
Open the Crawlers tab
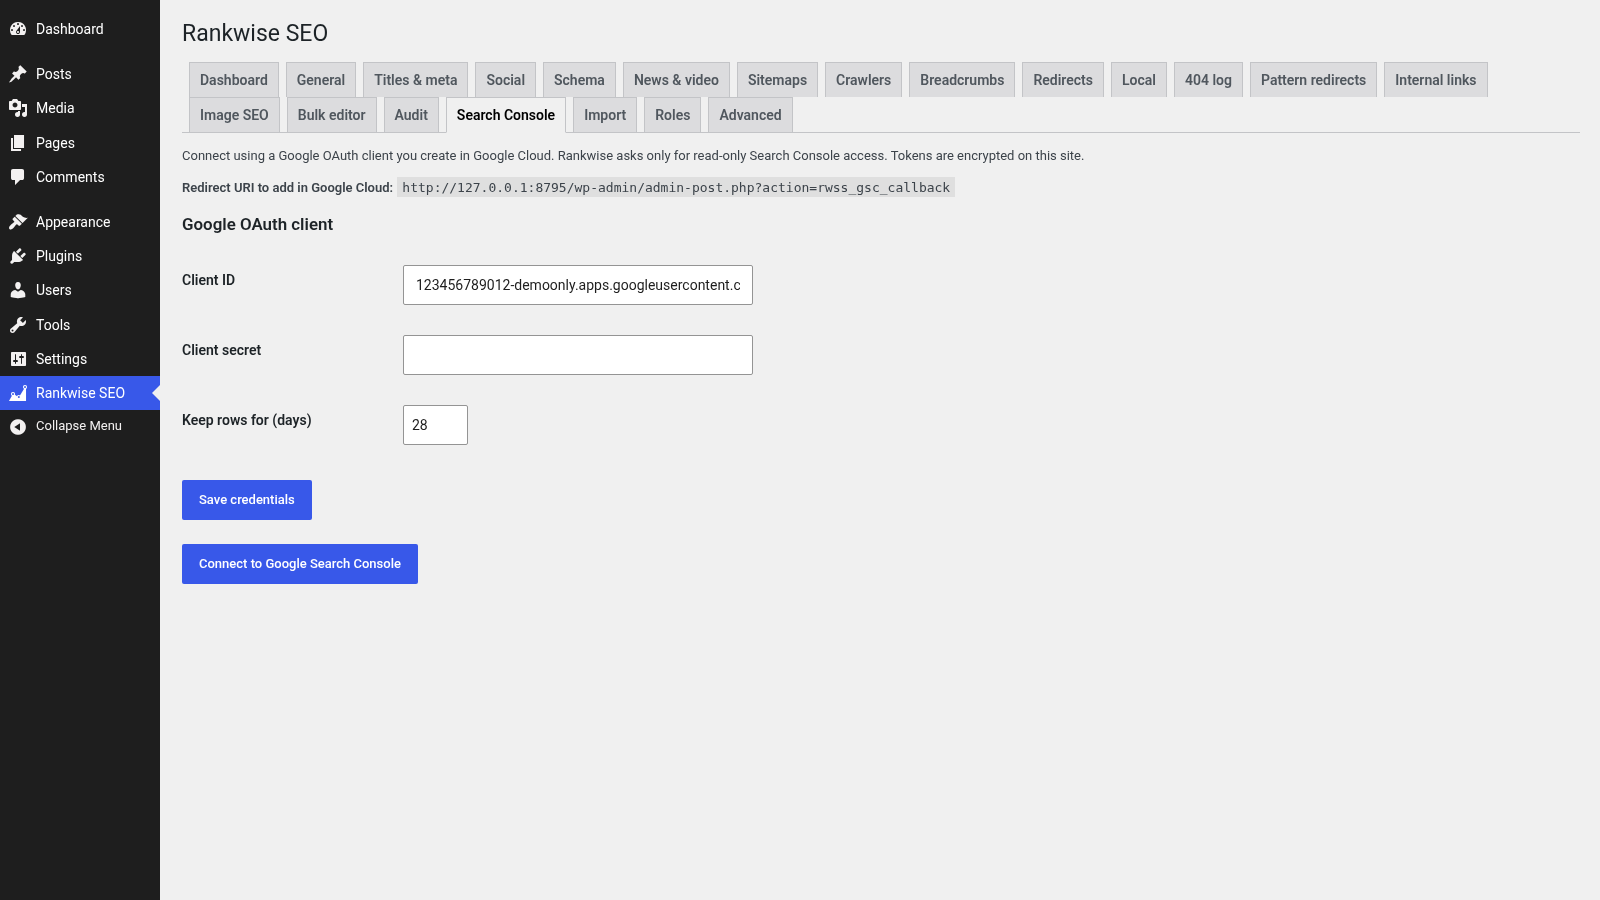[863, 80]
